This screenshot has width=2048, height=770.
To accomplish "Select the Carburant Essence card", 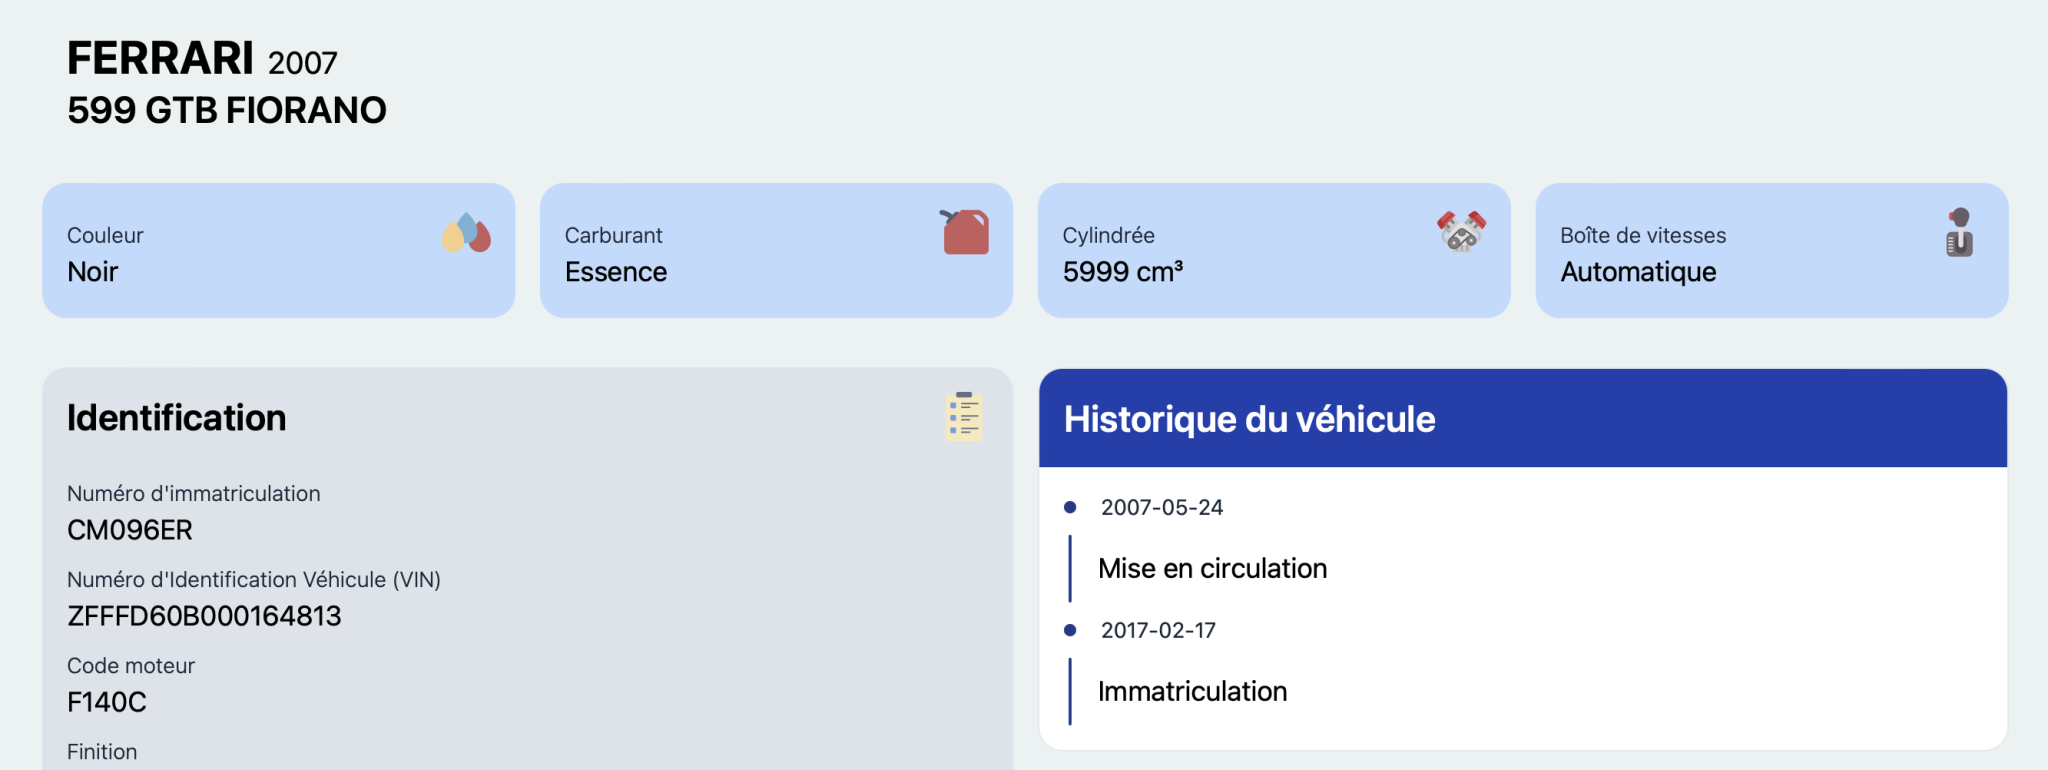I will click(x=776, y=250).
